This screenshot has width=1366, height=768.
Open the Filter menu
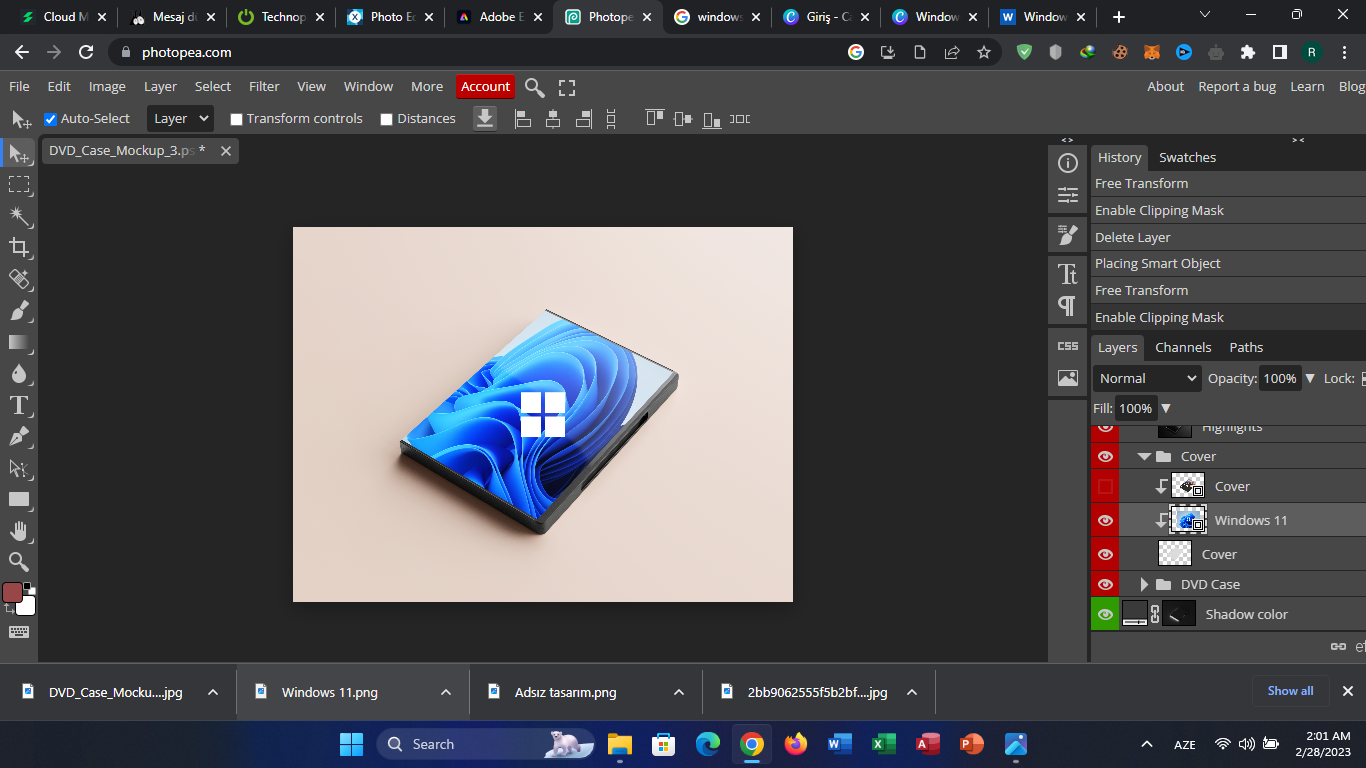pos(264,87)
